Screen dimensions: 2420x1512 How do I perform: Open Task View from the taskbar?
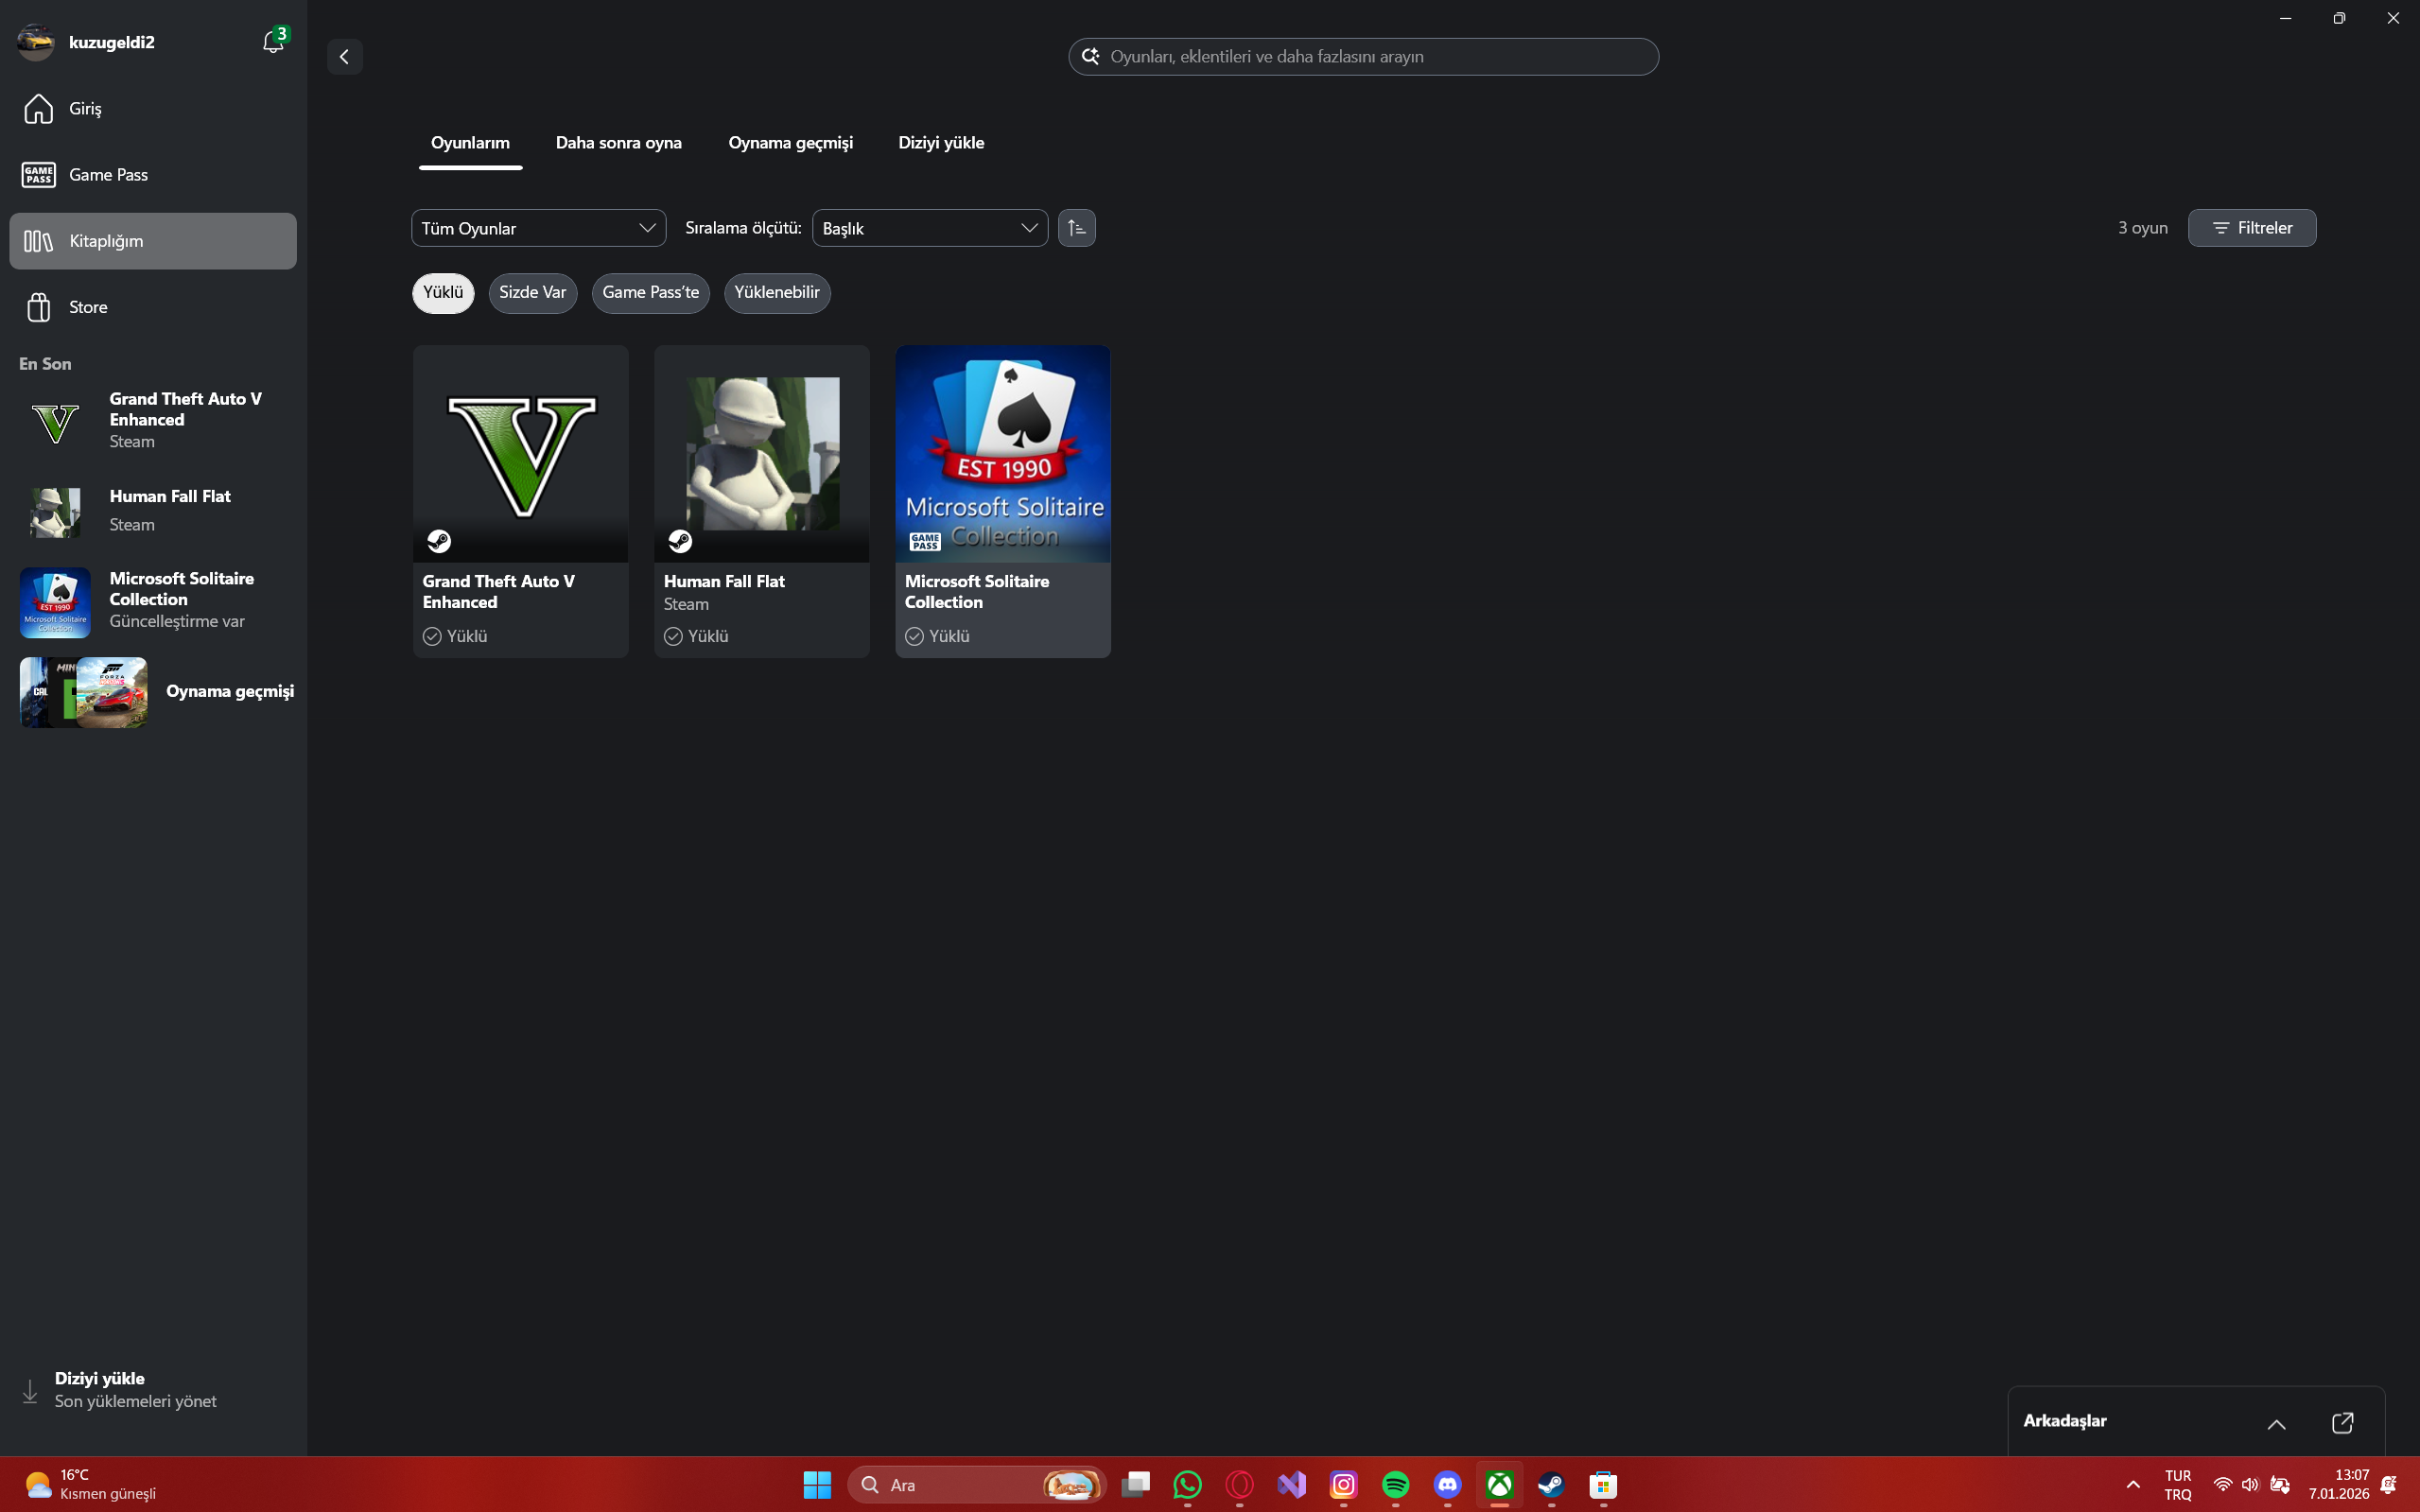pyautogui.click(x=1136, y=1485)
